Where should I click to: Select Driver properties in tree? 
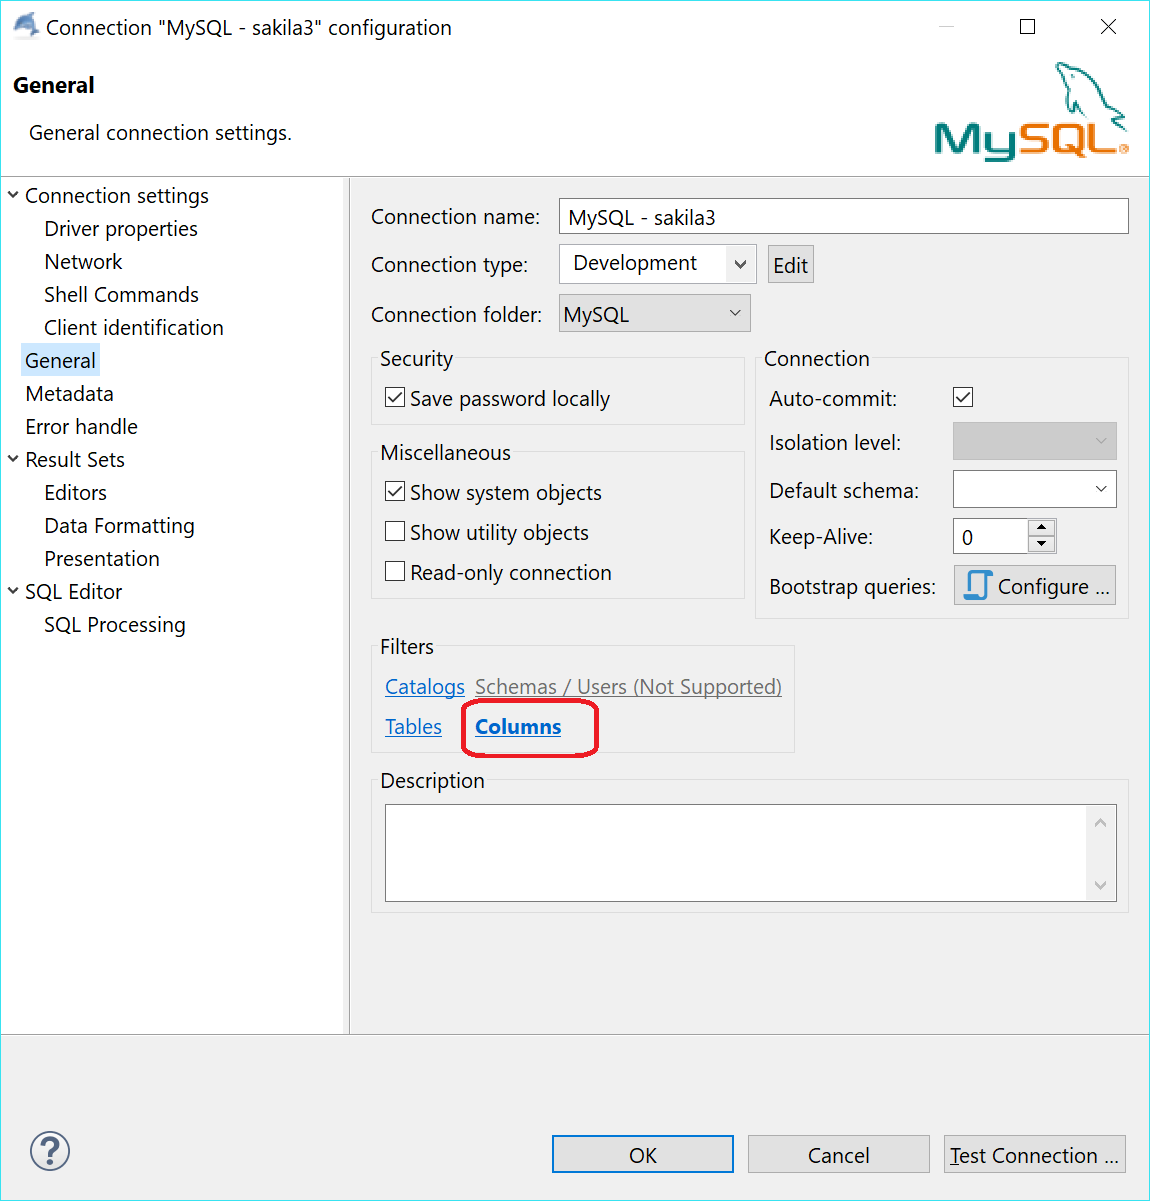[x=121, y=229]
